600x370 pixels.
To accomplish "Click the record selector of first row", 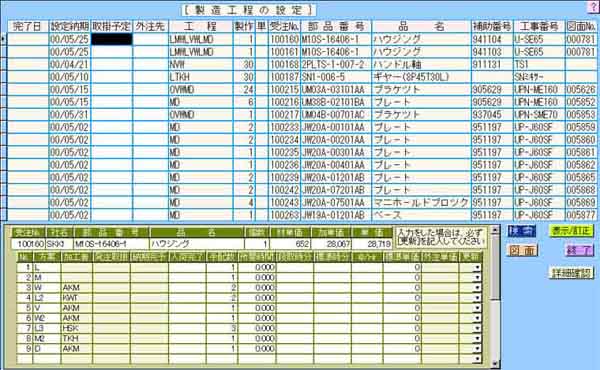I will tap(3, 39).
